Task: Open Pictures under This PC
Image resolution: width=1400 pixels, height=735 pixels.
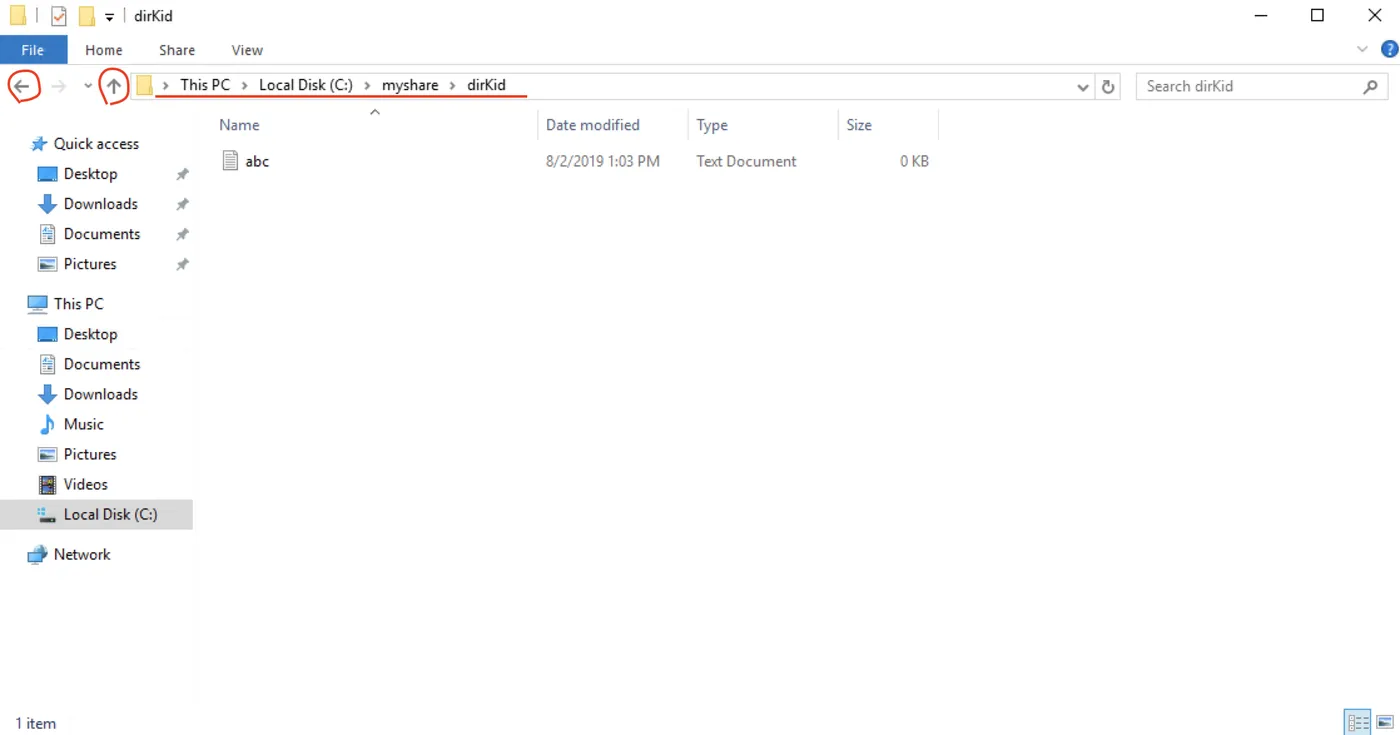Action: pos(90,454)
